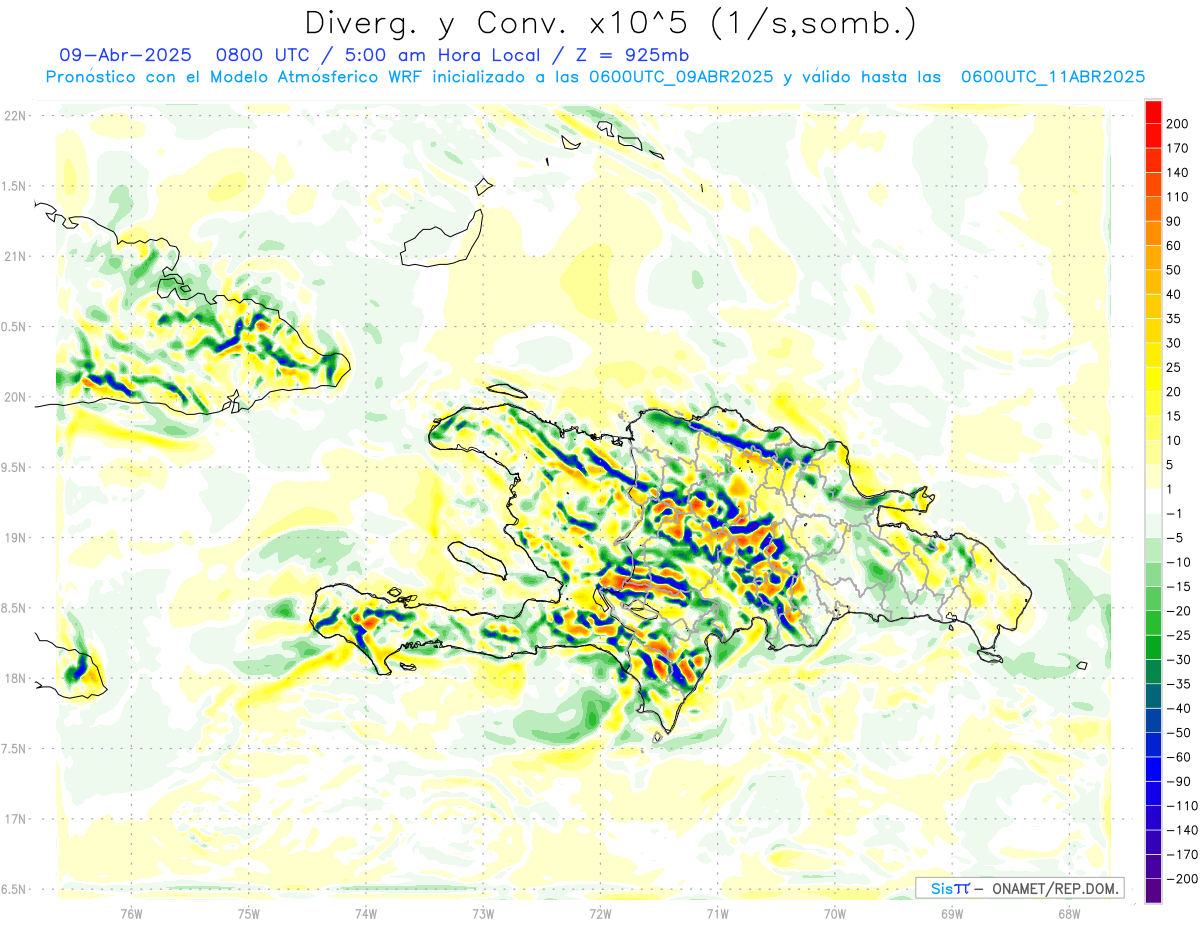Viewport: 1200px width, 927px height.
Task: Click the white colorbar segment between 1 and -1
Action: click(x=1153, y=501)
